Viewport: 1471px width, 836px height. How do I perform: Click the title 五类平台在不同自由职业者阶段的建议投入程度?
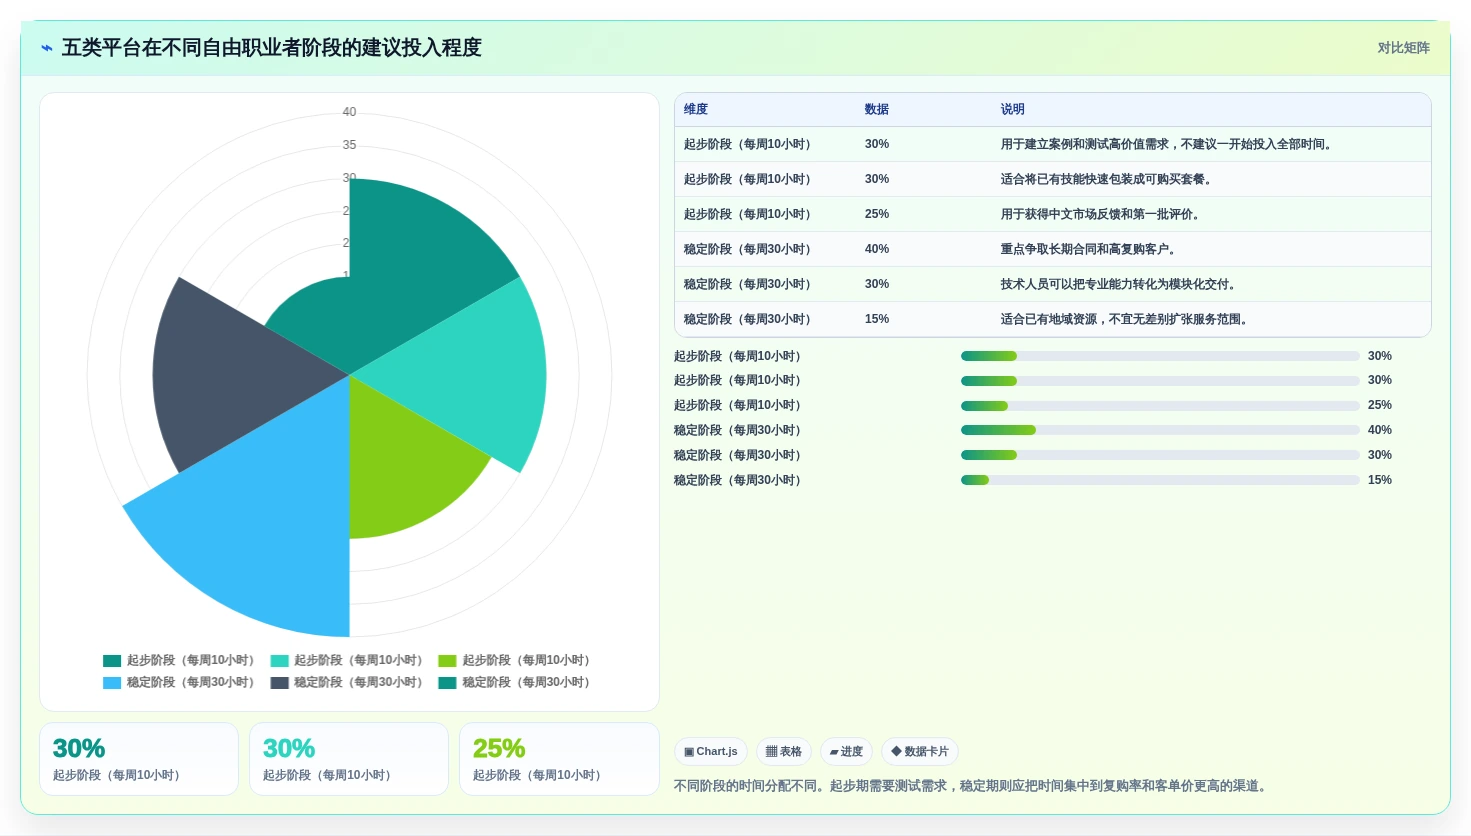(x=272, y=48)
